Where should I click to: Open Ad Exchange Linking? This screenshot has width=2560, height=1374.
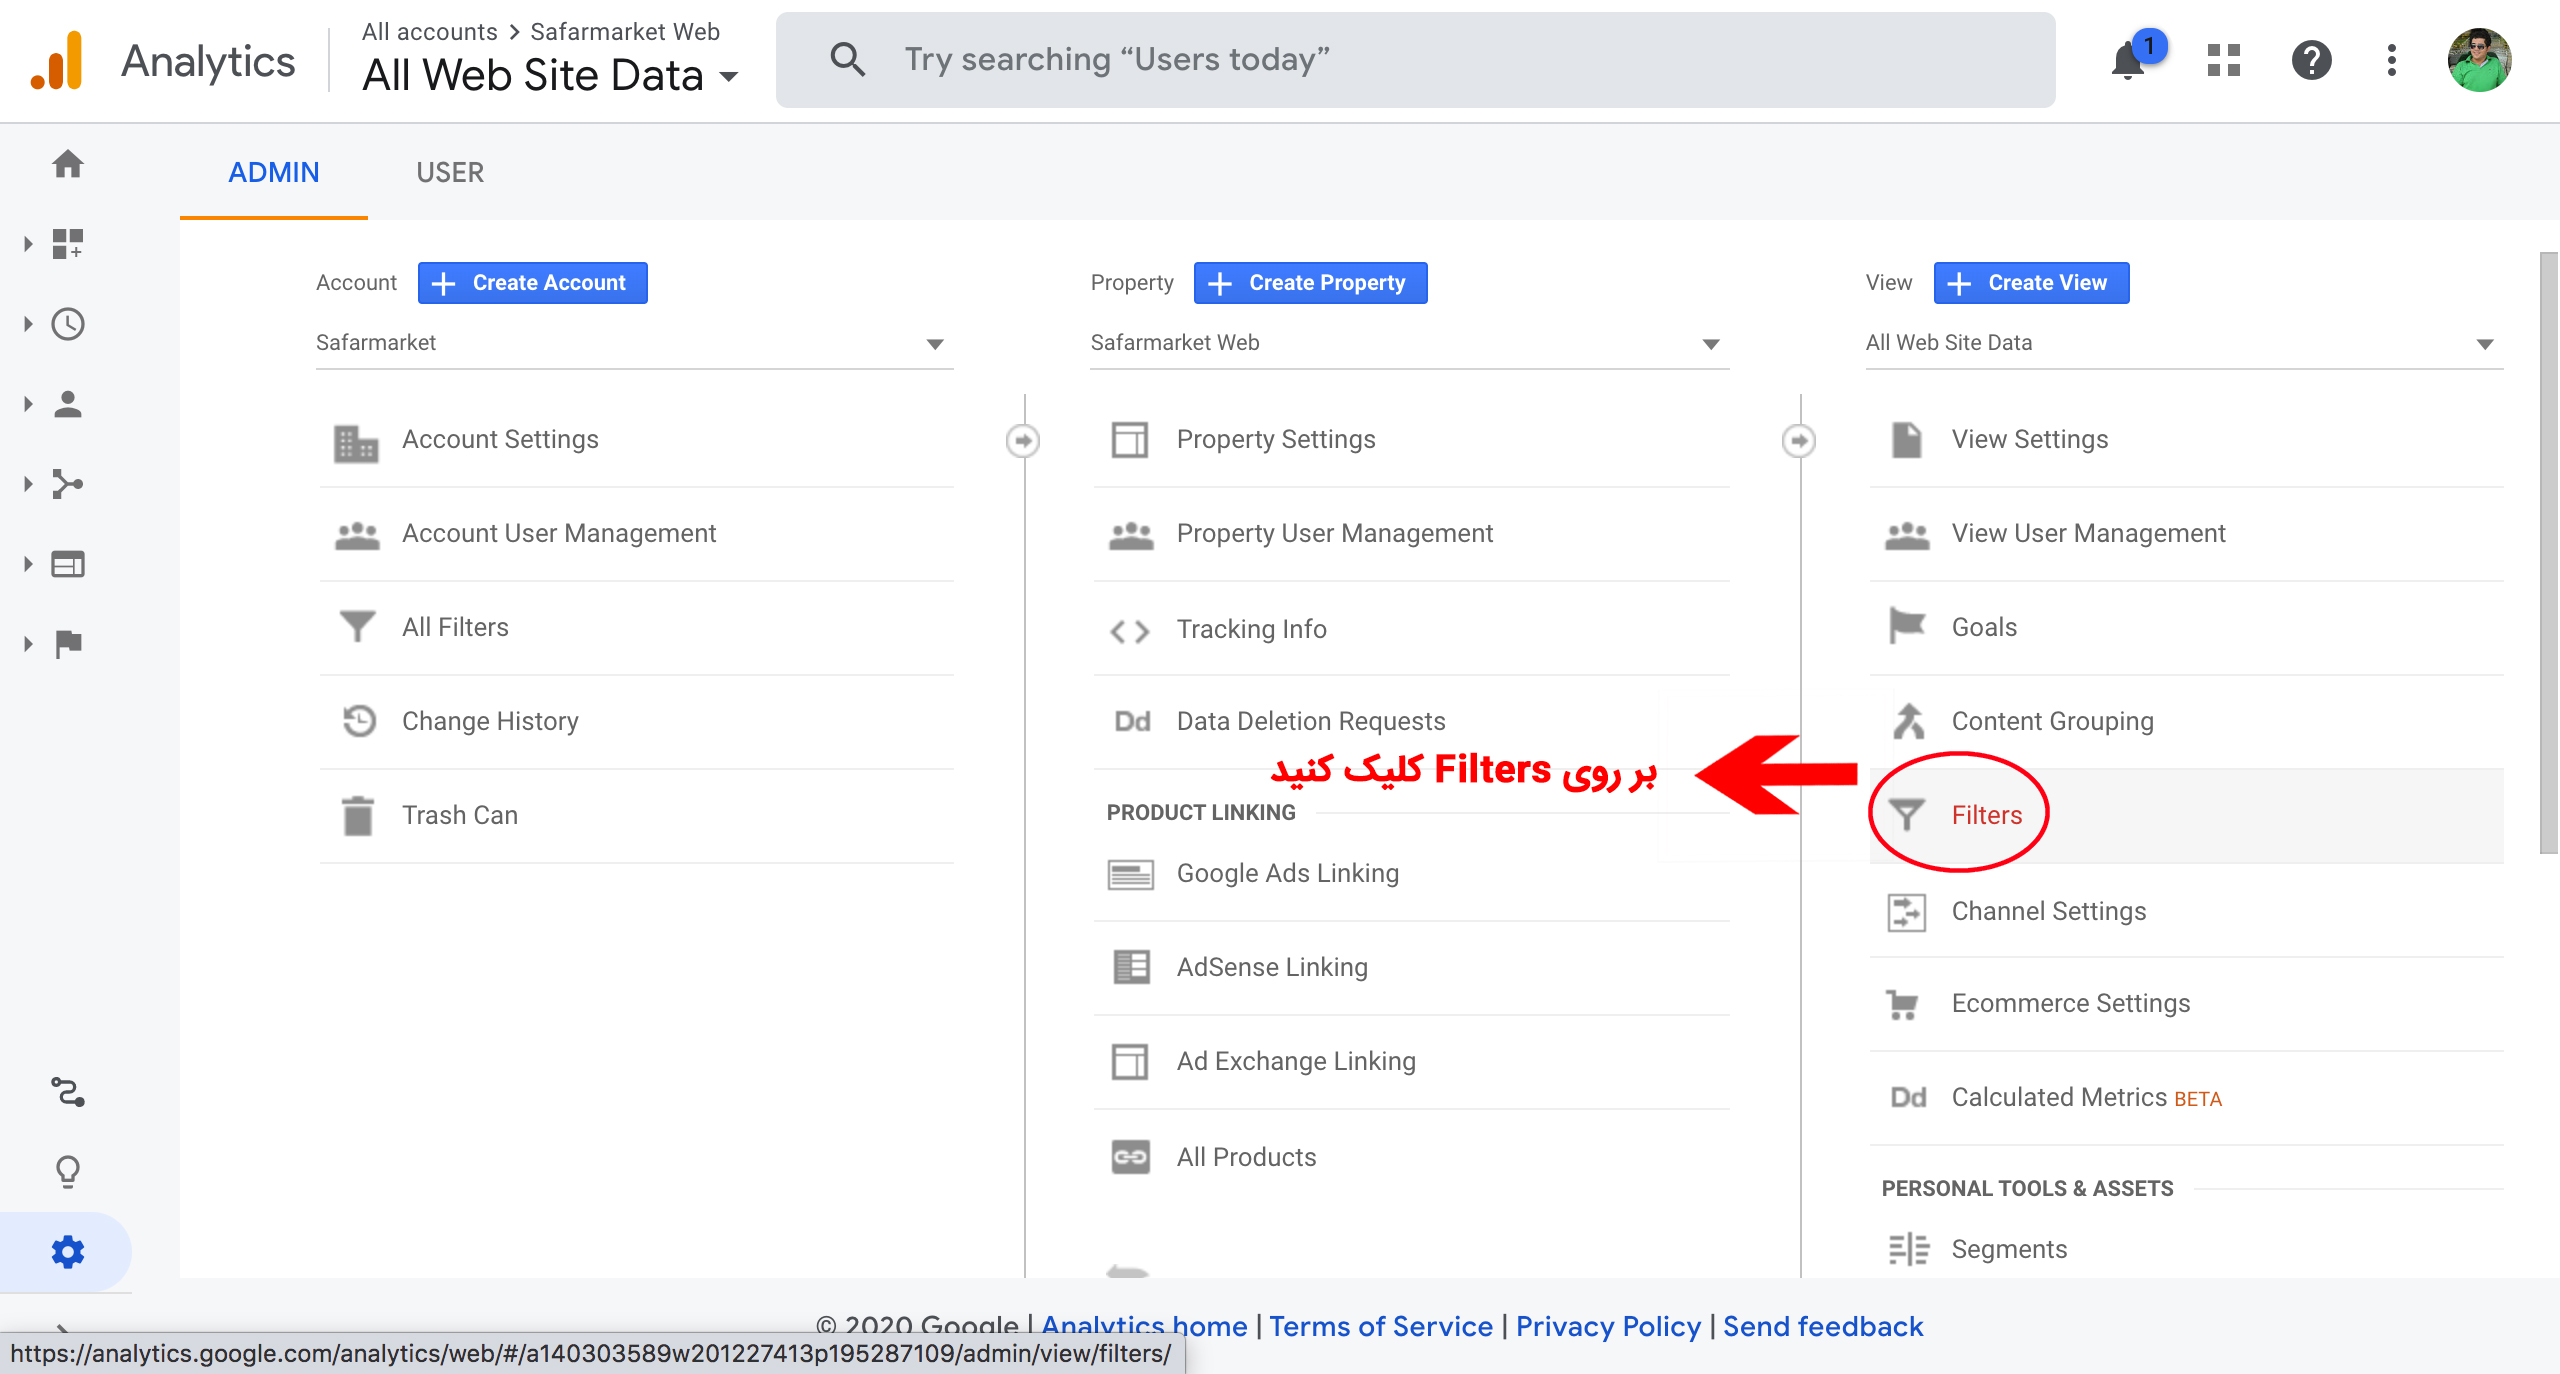[x=1411, y=1062]
